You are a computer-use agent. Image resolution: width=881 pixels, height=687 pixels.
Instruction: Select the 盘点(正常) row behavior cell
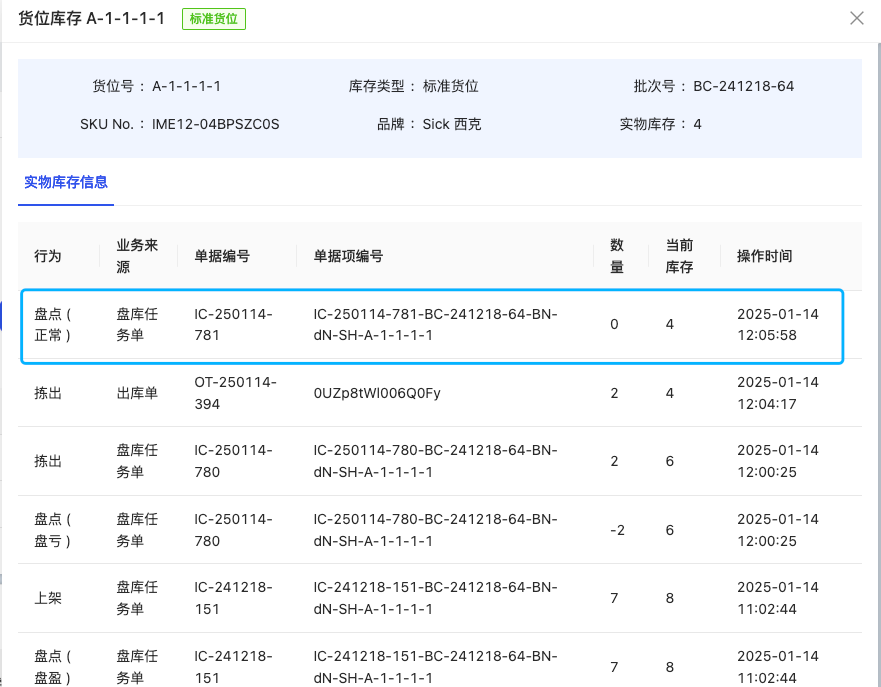pyautogui.click(x=53, y=324)
